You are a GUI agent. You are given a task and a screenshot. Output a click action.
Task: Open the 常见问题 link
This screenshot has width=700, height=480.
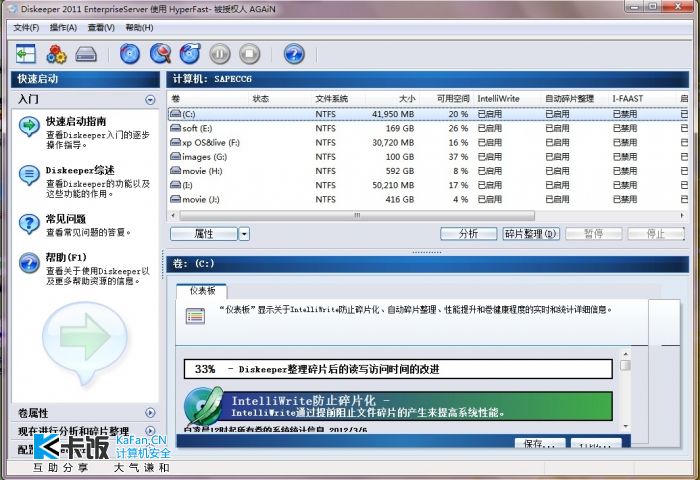[x=66, y=219]
